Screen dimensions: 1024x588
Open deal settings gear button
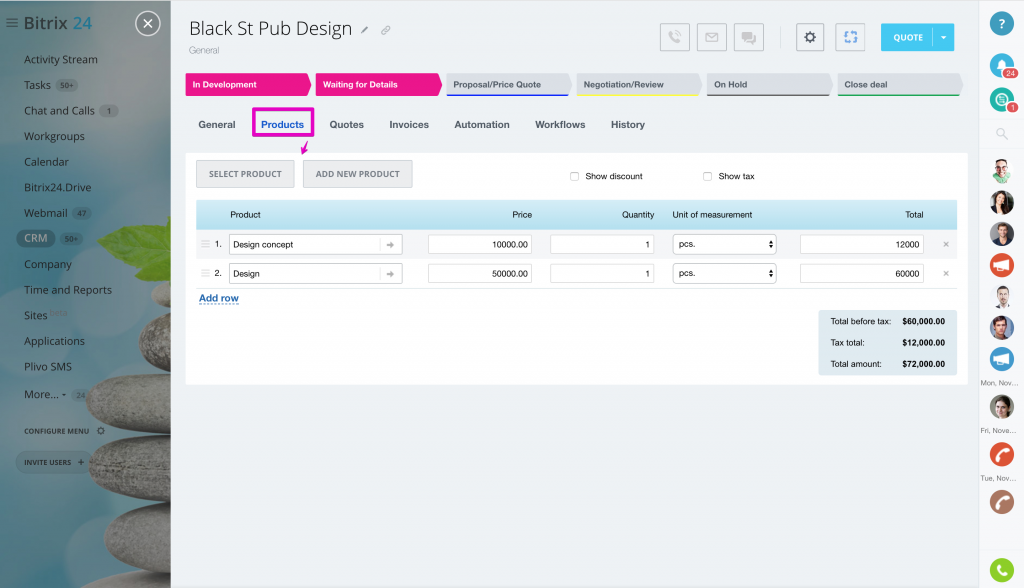click(810, 37)
